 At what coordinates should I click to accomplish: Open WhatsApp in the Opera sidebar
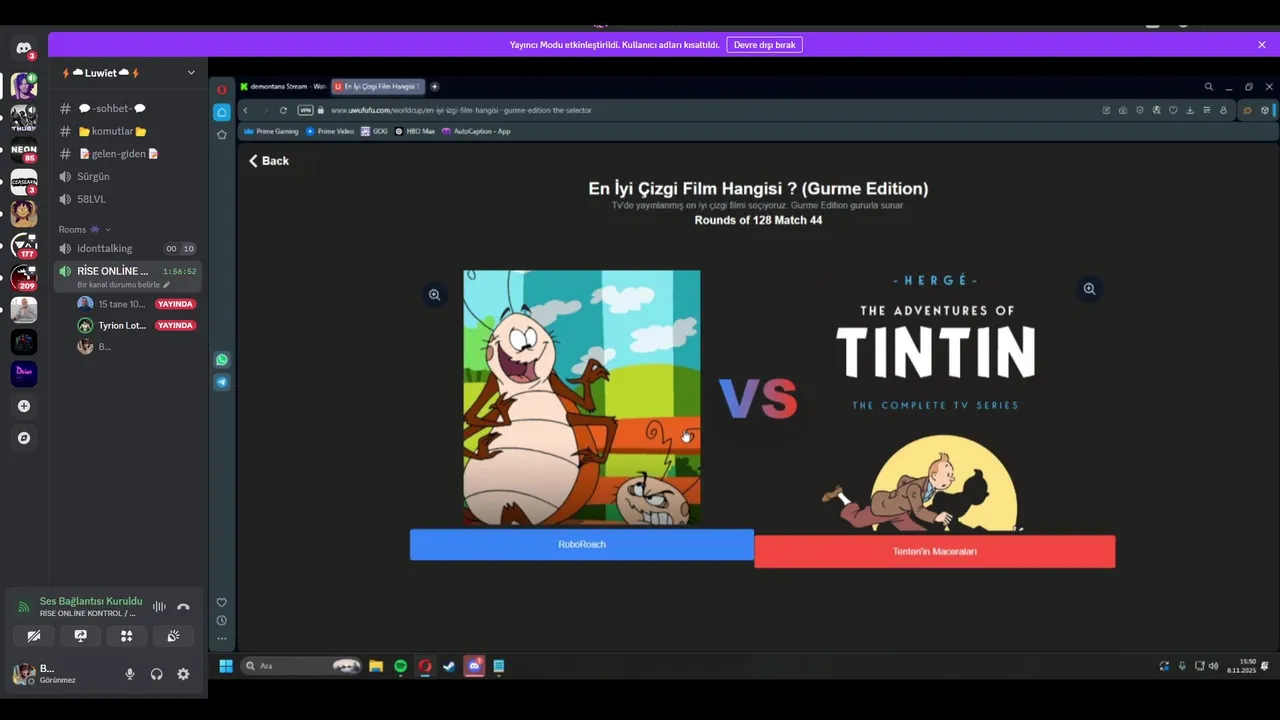point(222,360)
